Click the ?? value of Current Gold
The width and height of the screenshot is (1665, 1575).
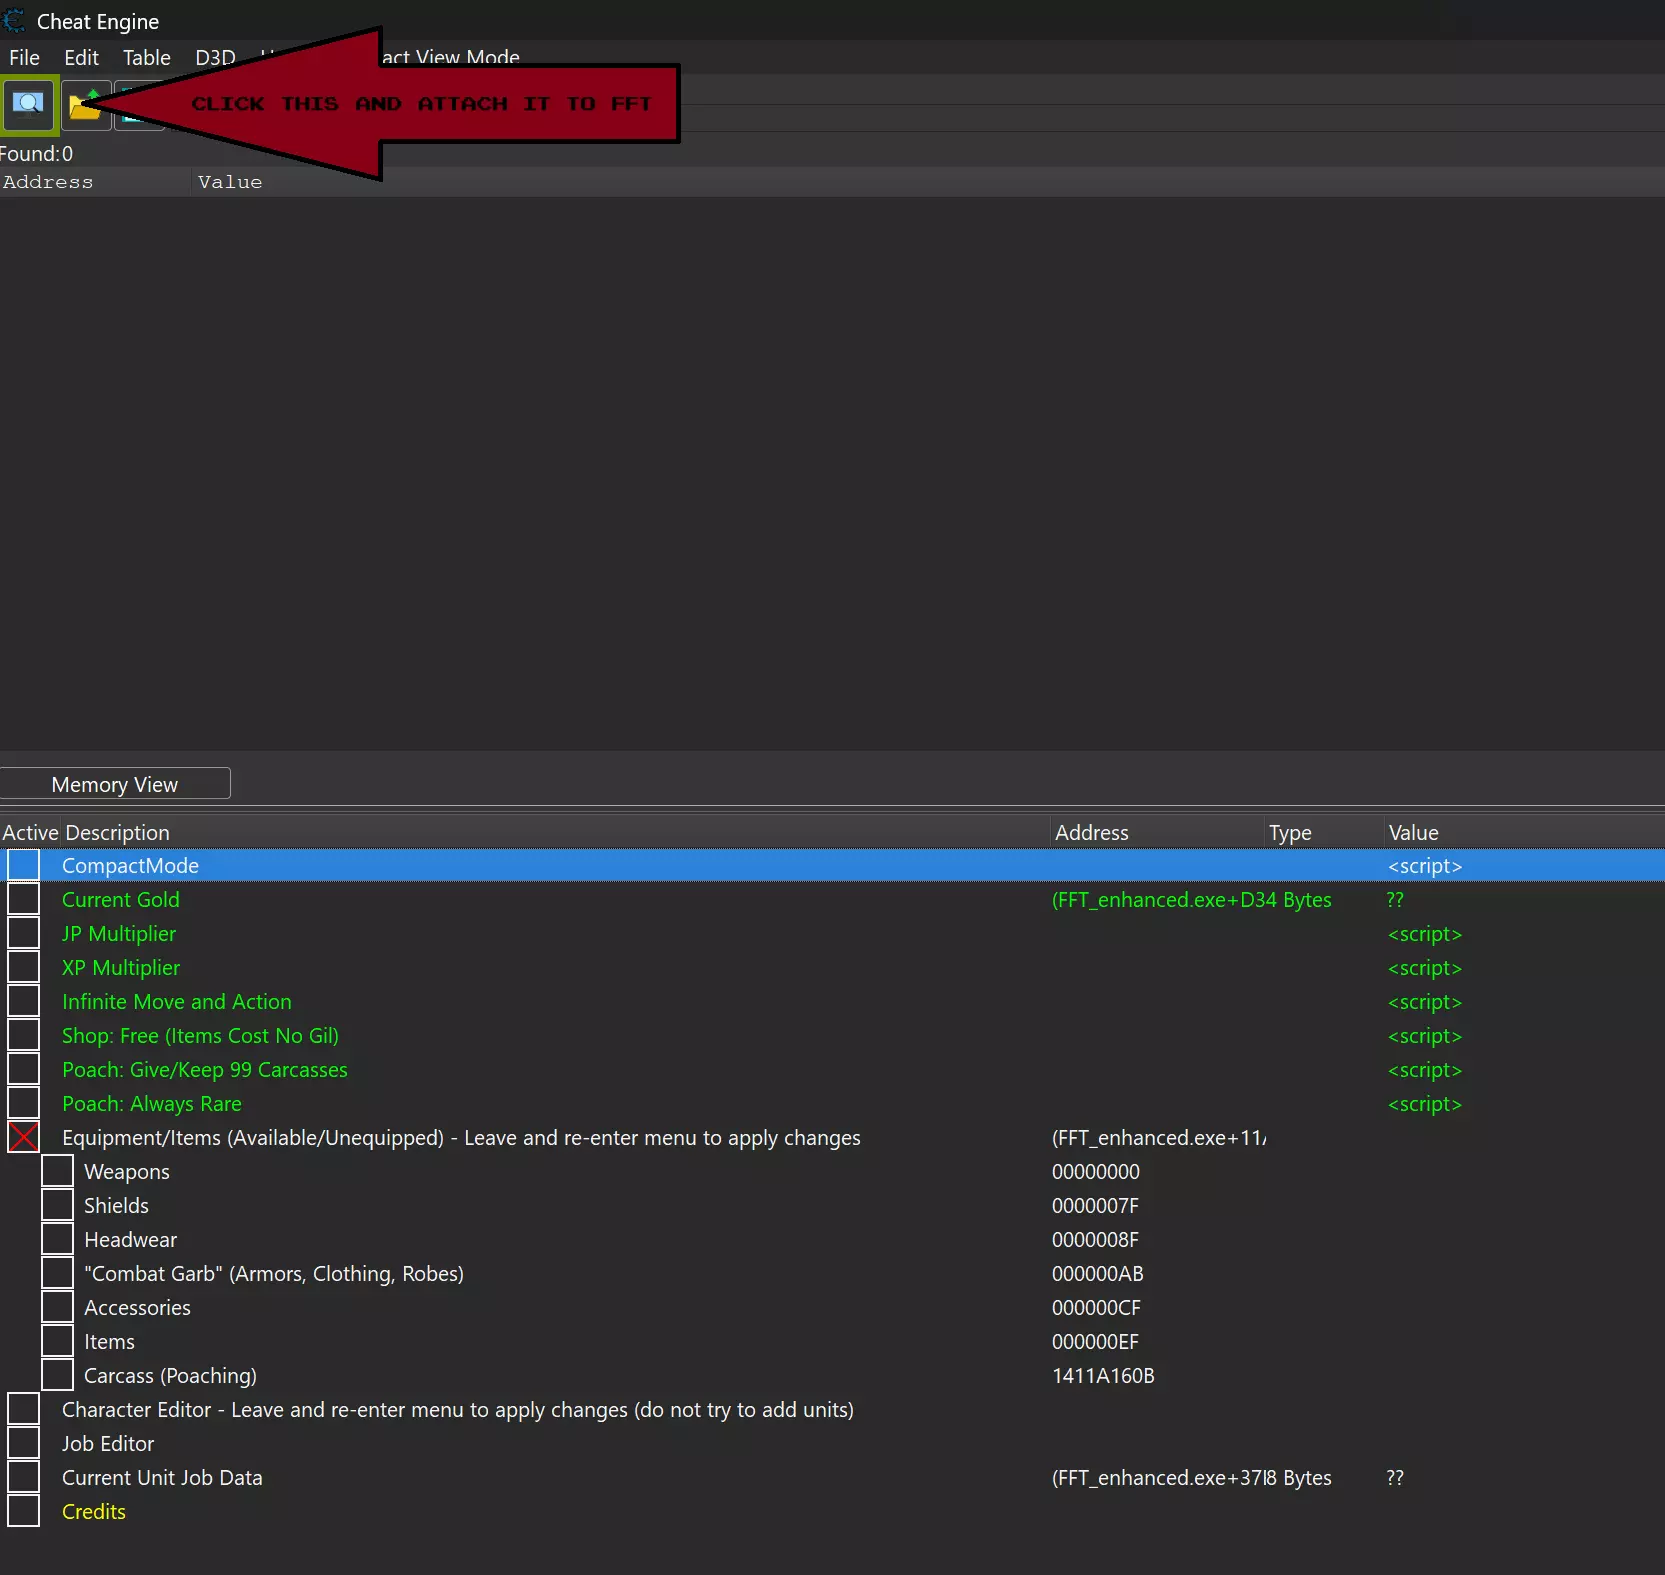[1395, 899]
